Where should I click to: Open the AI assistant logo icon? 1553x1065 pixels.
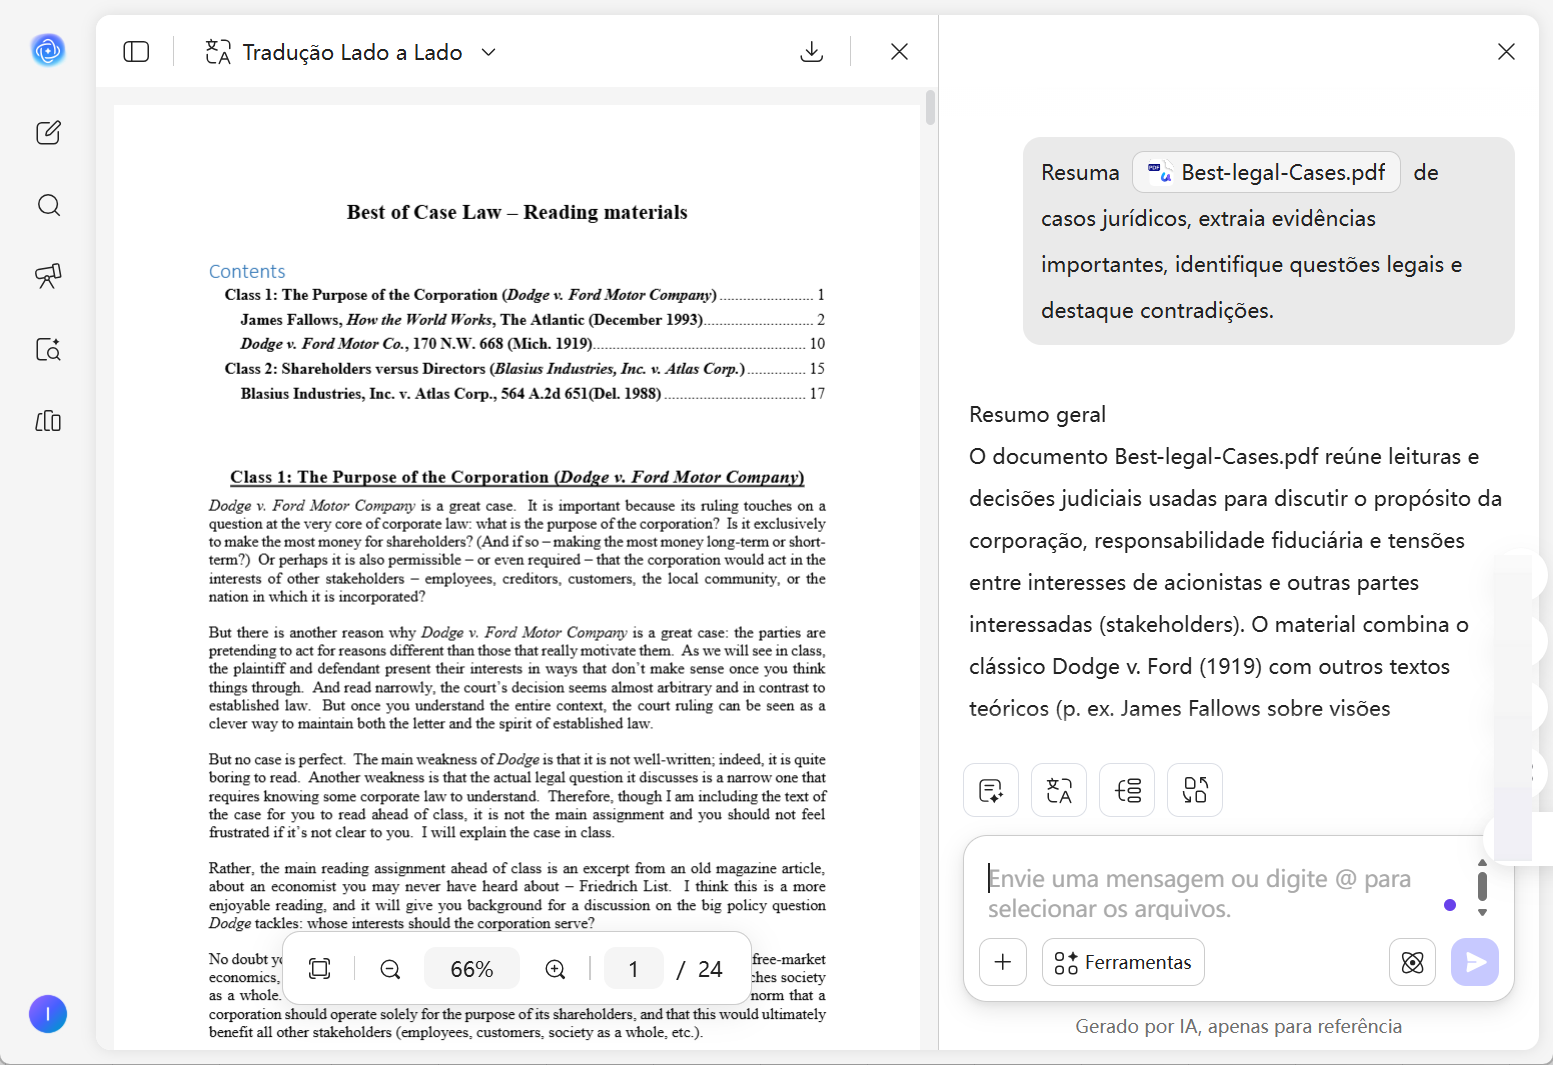click(48, 49)
